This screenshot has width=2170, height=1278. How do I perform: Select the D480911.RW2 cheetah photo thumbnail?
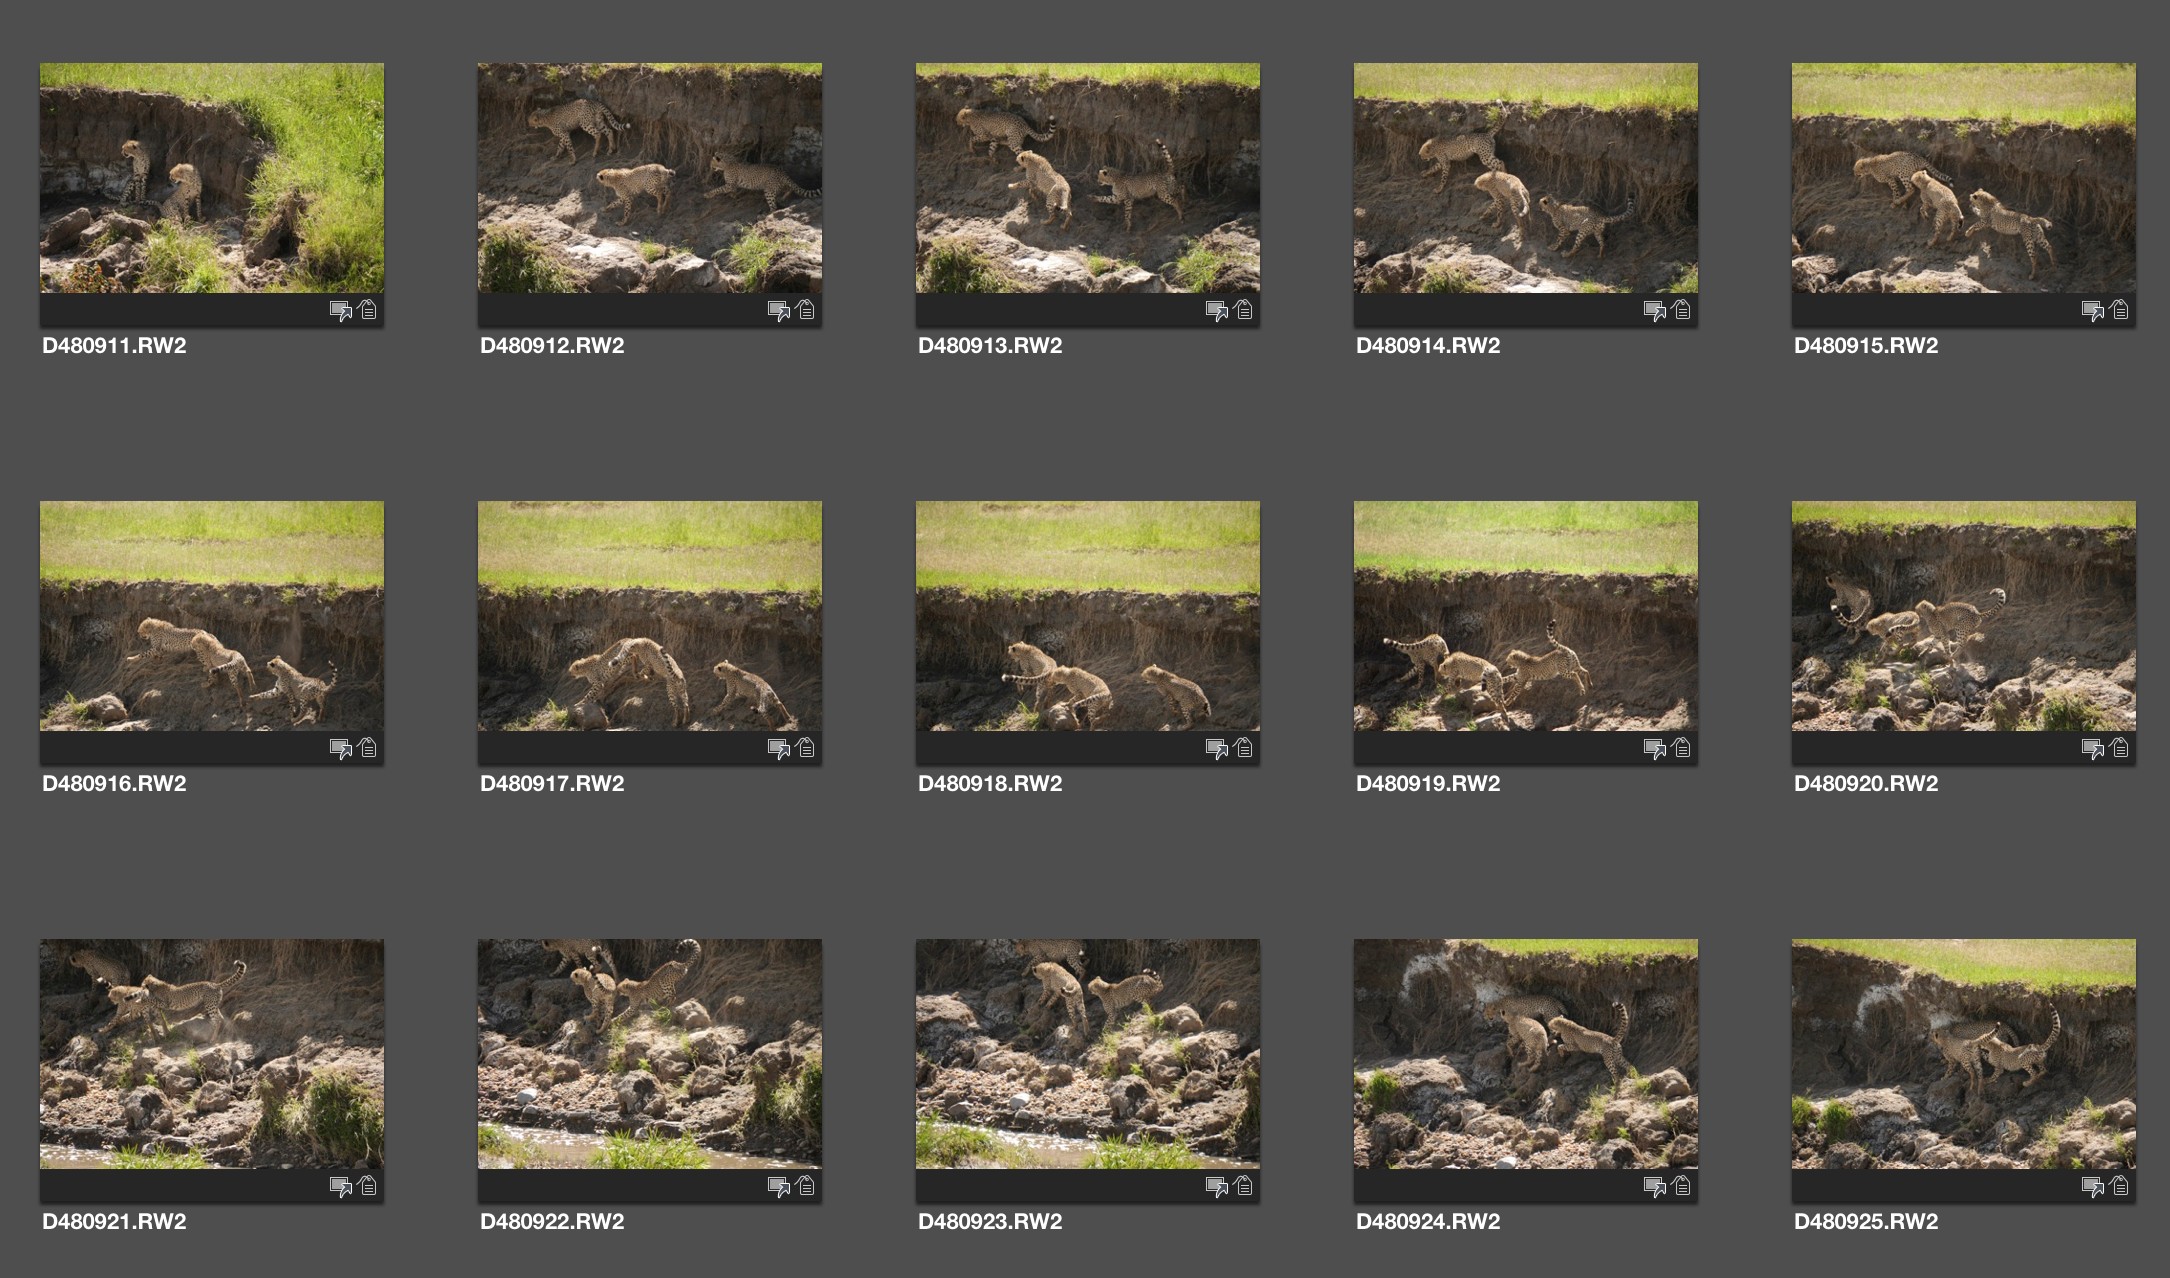(212, 178)
